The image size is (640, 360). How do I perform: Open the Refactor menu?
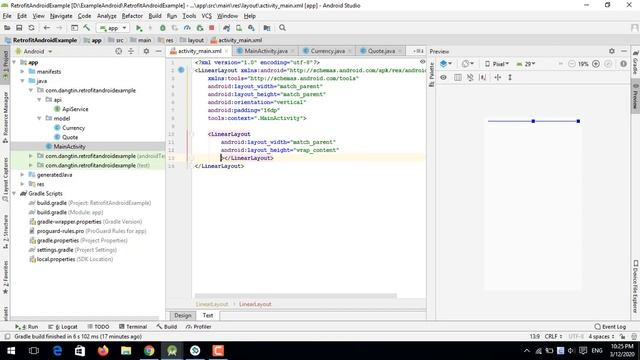132,16
